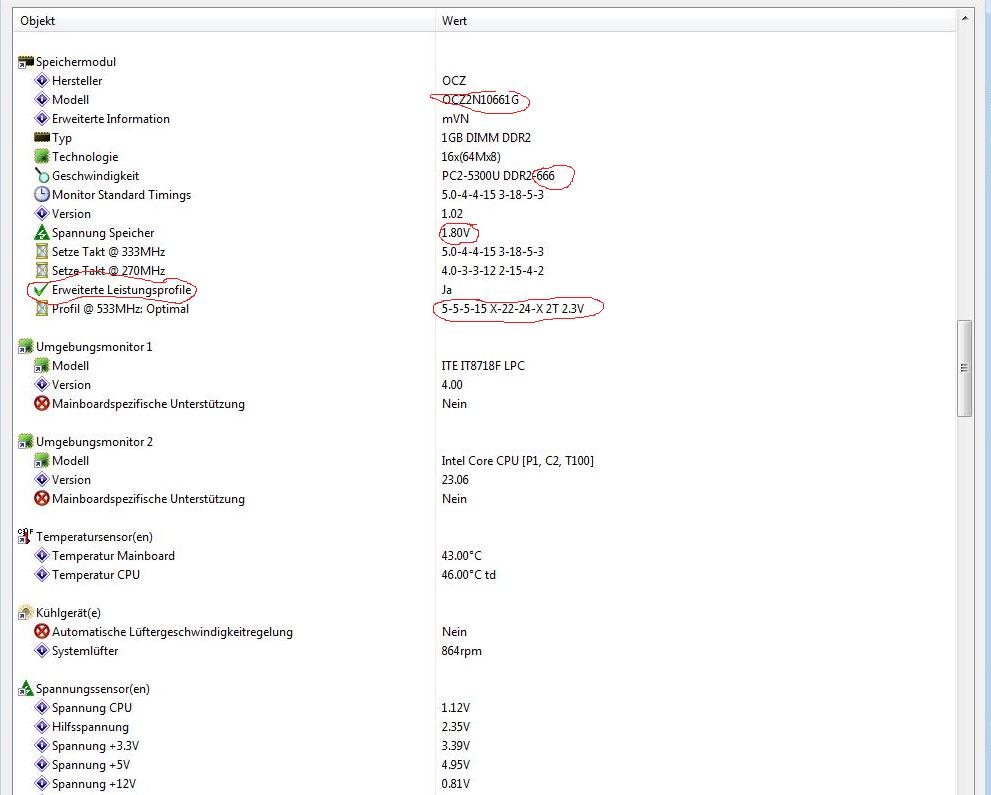991x795 pixels.
Task: Click the hourglass icon beside Setze Takt @ 270MHz
Action: (x=42, y=270)
